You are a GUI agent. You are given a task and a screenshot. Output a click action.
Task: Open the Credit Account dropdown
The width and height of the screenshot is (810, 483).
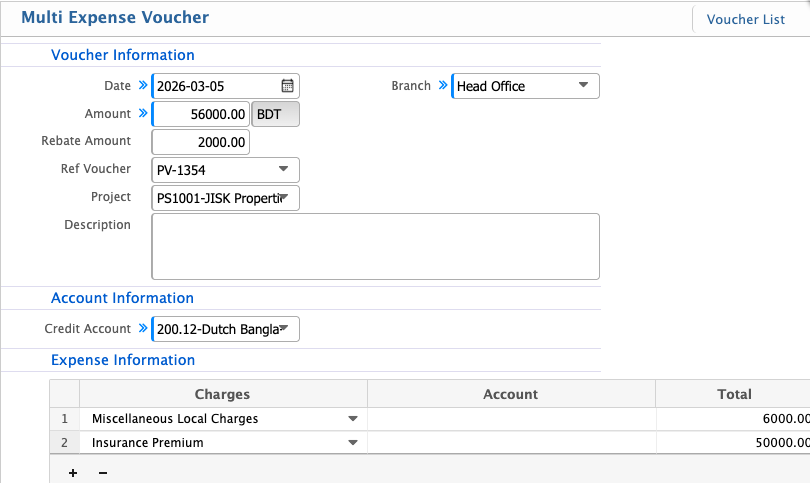tap(283, 329)
